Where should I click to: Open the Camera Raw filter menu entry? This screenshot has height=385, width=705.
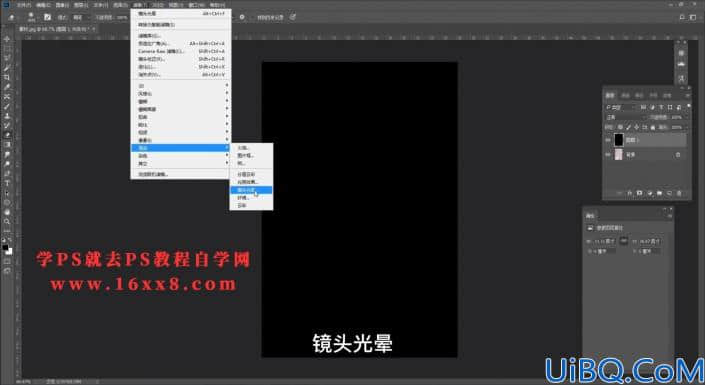181,51
